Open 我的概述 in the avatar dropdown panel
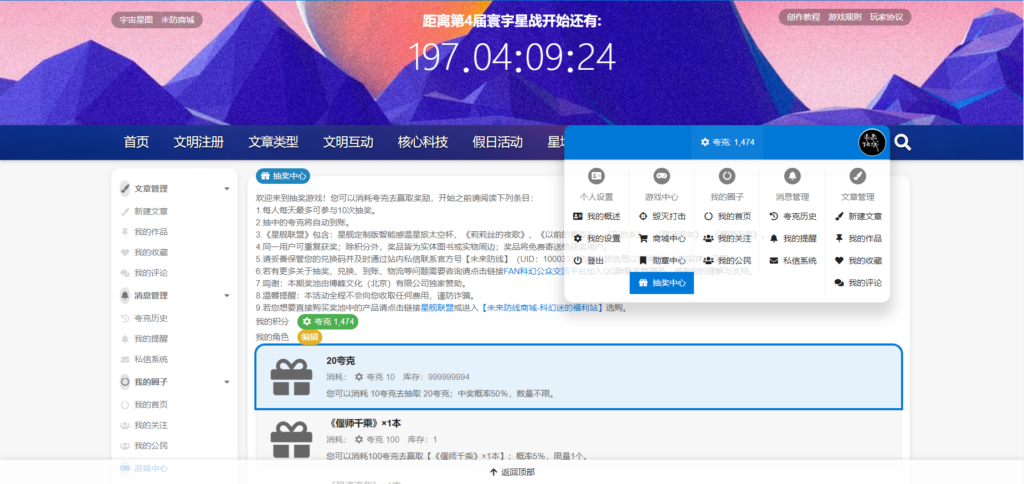1024x484 pixels. pos(596,216)
